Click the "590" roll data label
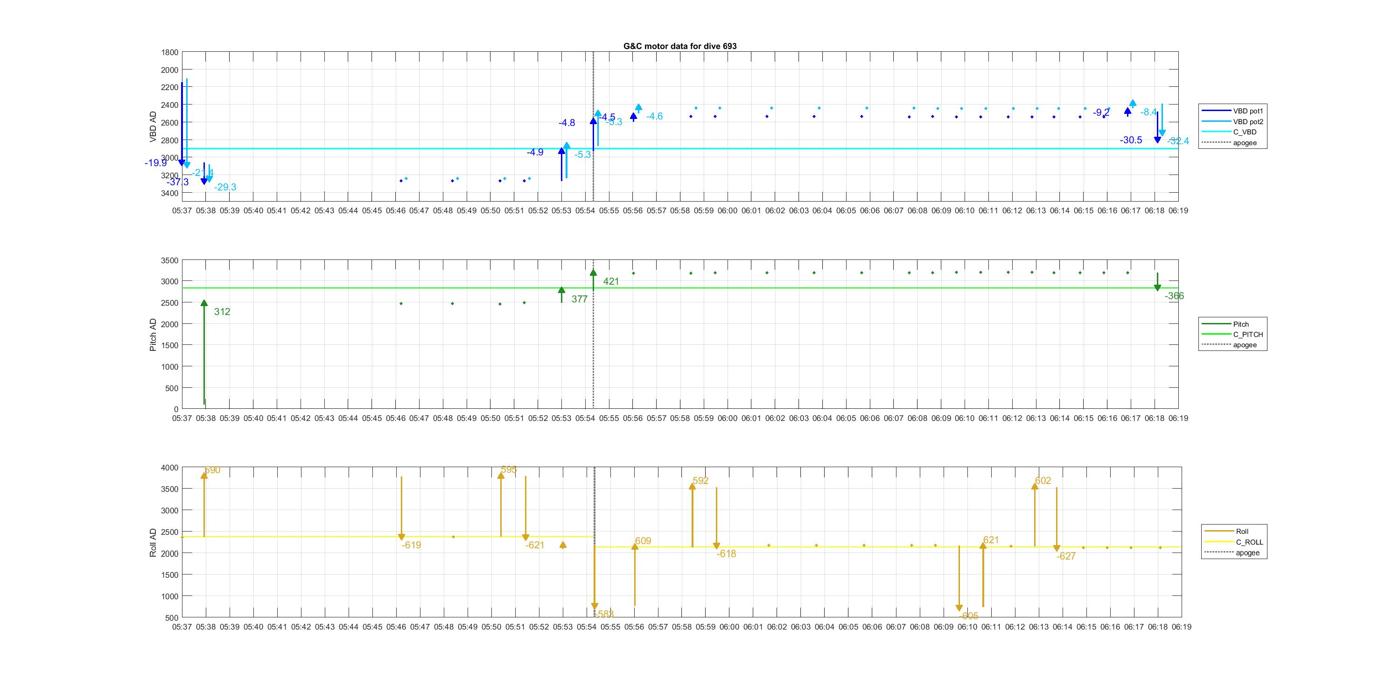The height and width of the screenshot is (693, 1400). coord(212,470)
